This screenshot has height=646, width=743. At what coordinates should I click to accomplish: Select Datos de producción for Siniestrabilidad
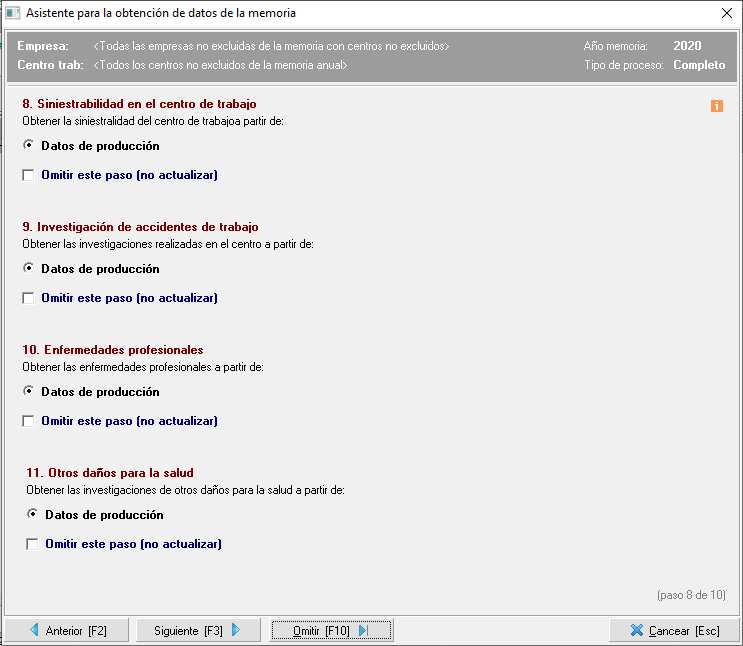[28, 146]
